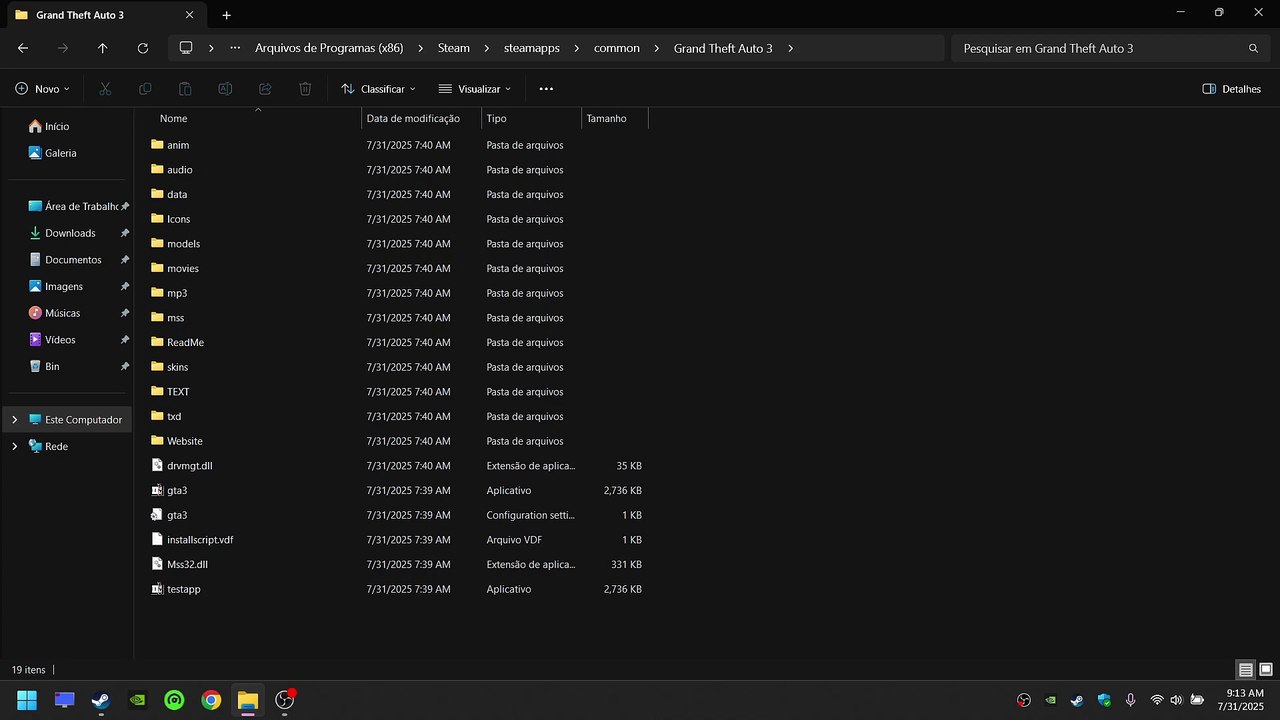Click the Paste clipboard icon
Image resolution: width=1280 pixels, height=720 pixels.
pyautogui.click(x=185, y=89)
